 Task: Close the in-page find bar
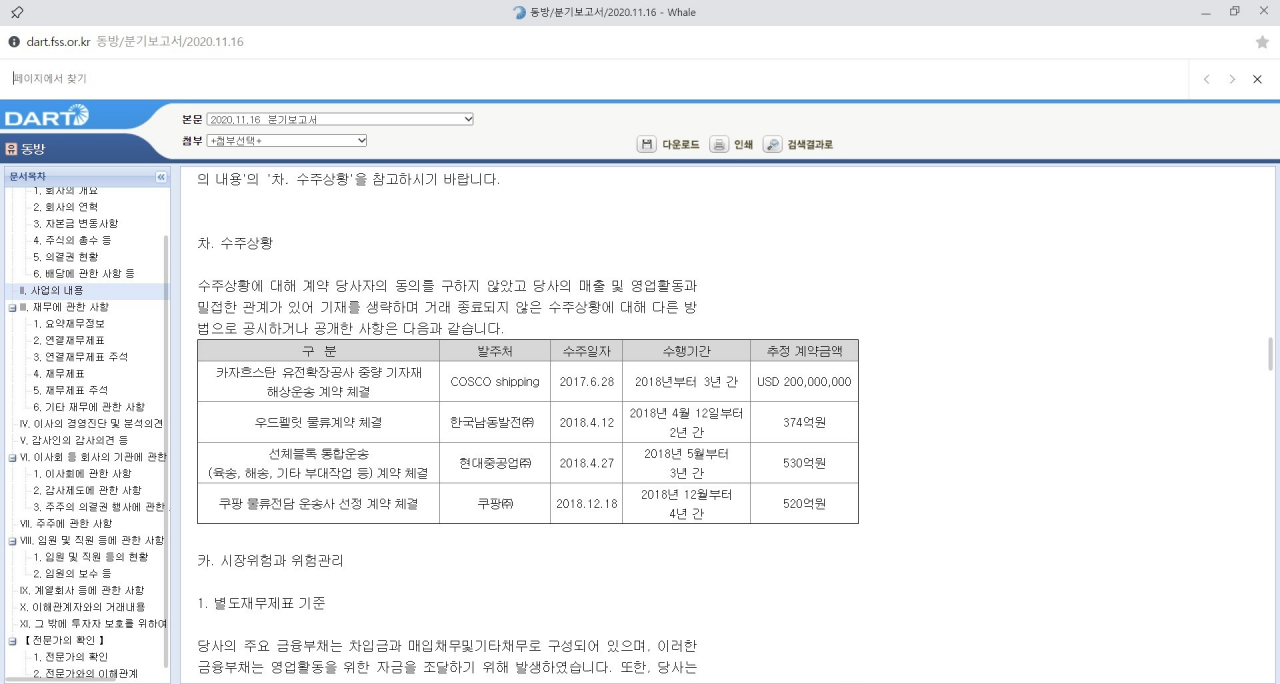coord(1257,79)
